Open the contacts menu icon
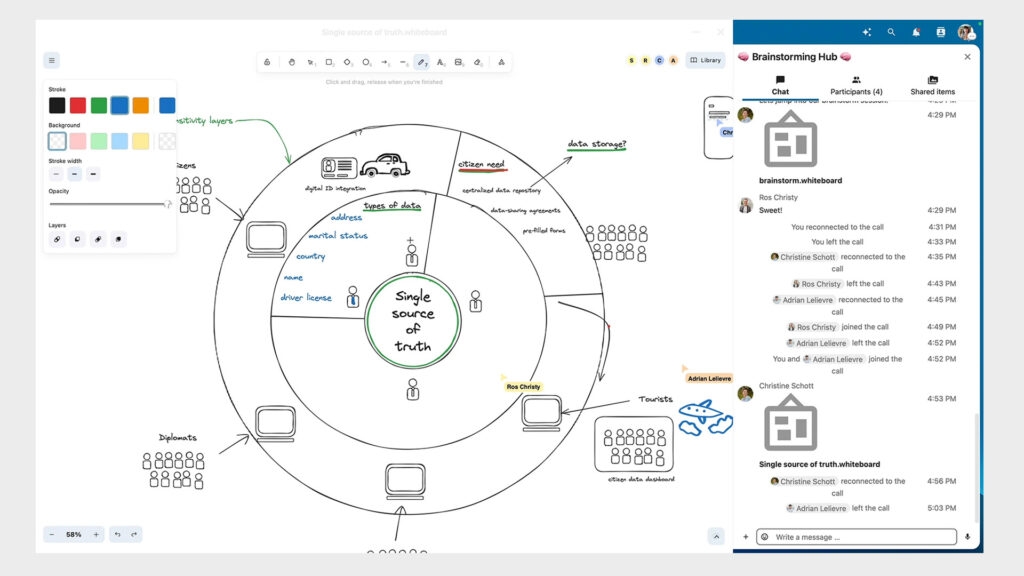Viewport: 1024px width, 576px height. pyautogui.click(x=940, y=32)
